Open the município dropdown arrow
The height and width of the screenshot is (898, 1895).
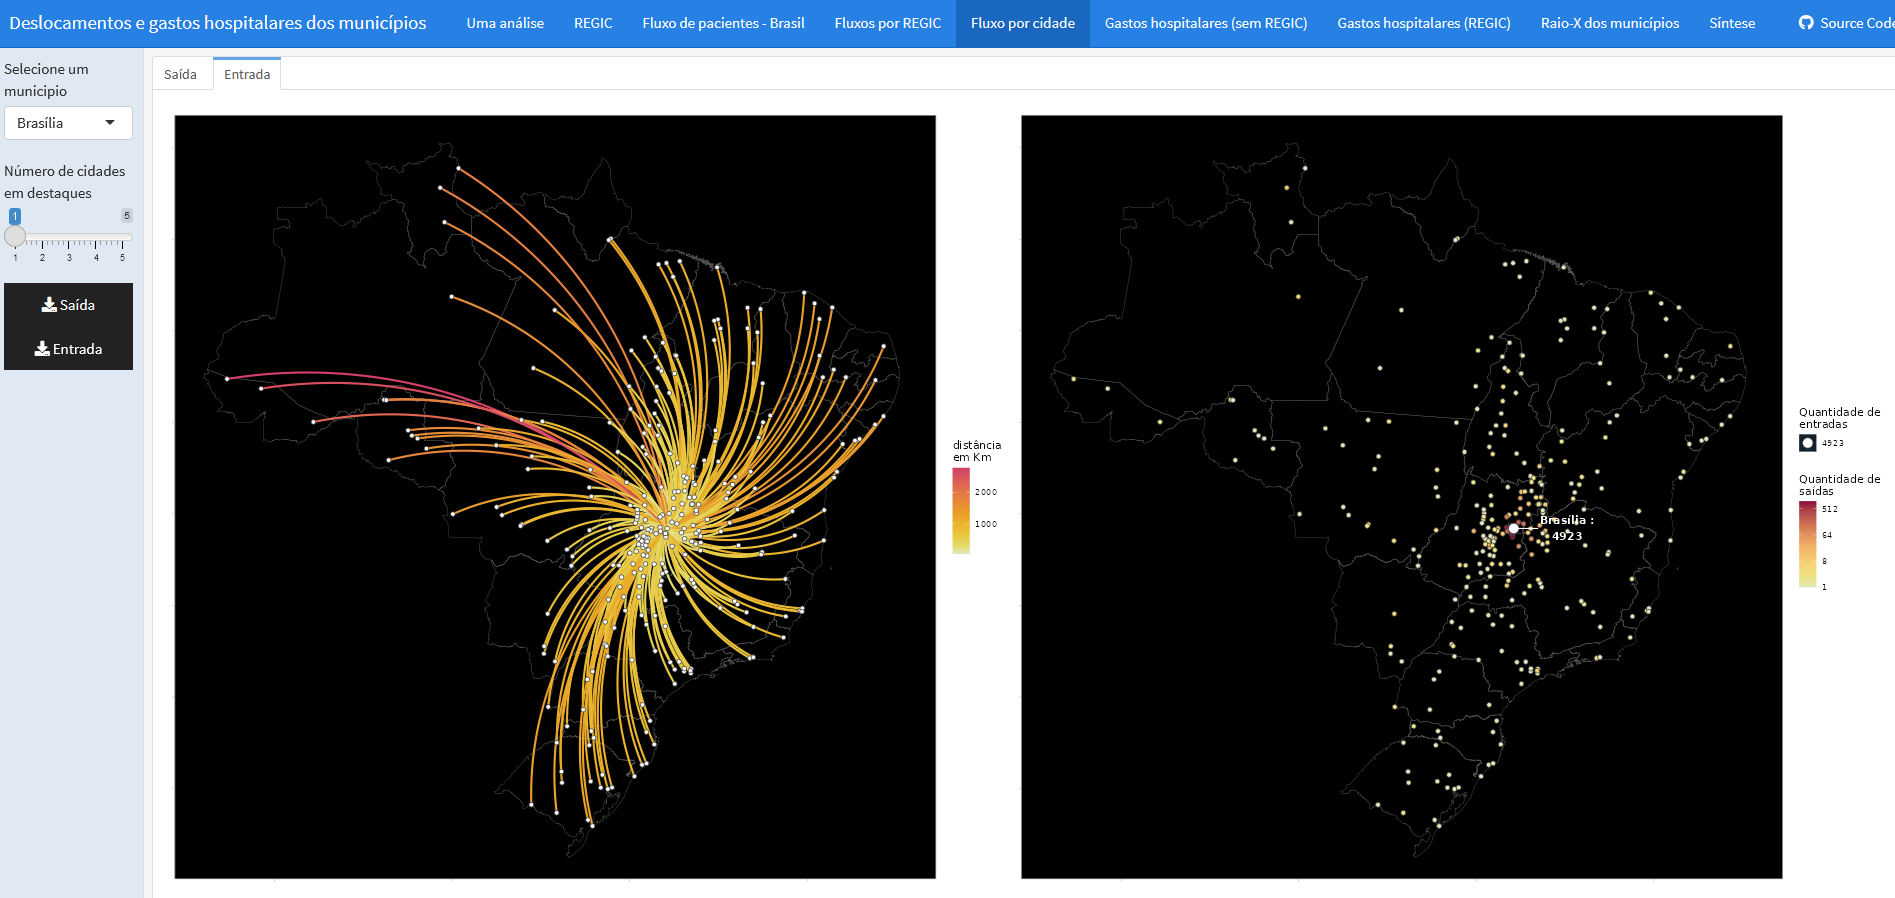[110, 122]
